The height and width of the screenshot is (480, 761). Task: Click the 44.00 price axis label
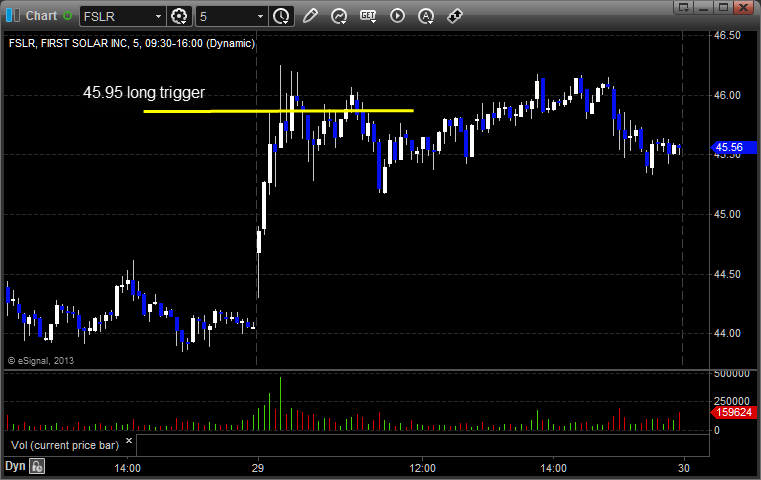click(727, 333)
